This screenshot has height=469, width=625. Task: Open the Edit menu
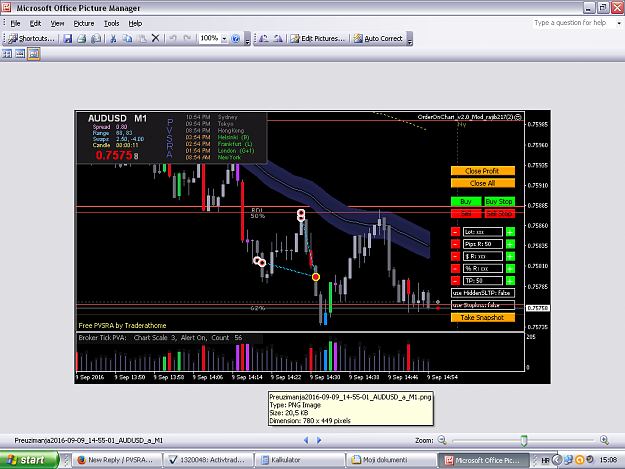35,23
